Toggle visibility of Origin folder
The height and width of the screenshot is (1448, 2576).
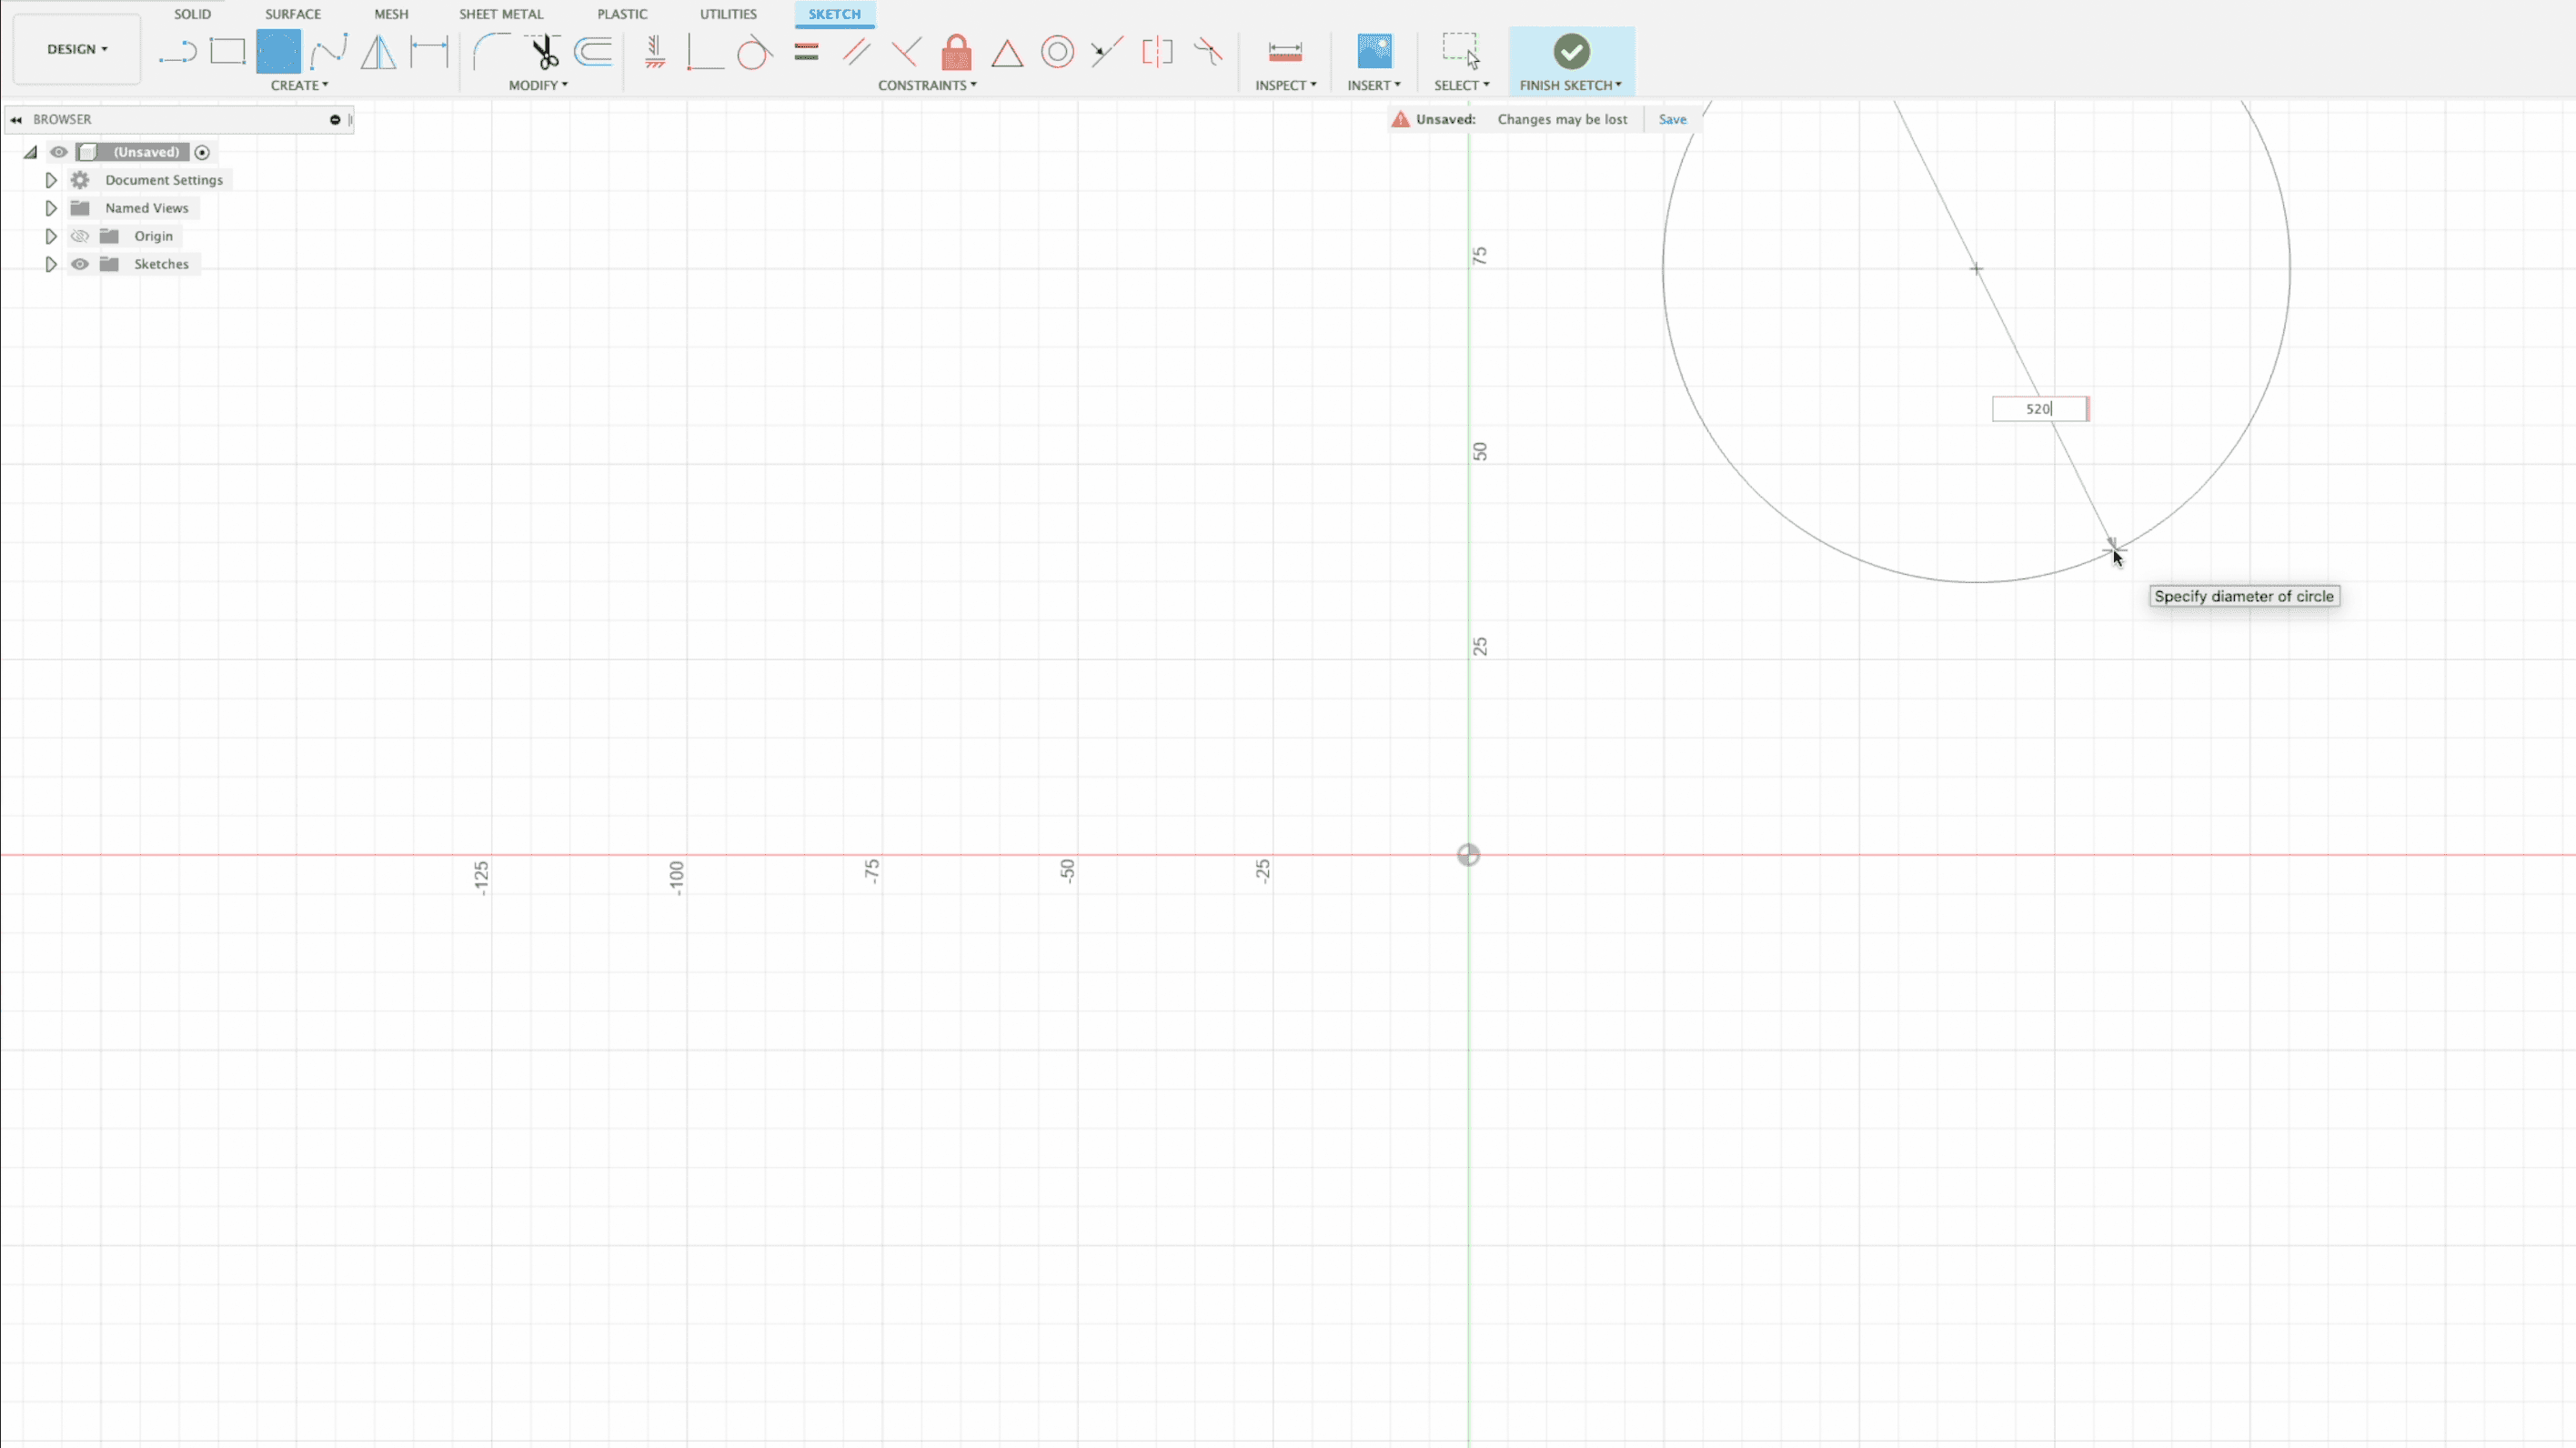[80, 236]
